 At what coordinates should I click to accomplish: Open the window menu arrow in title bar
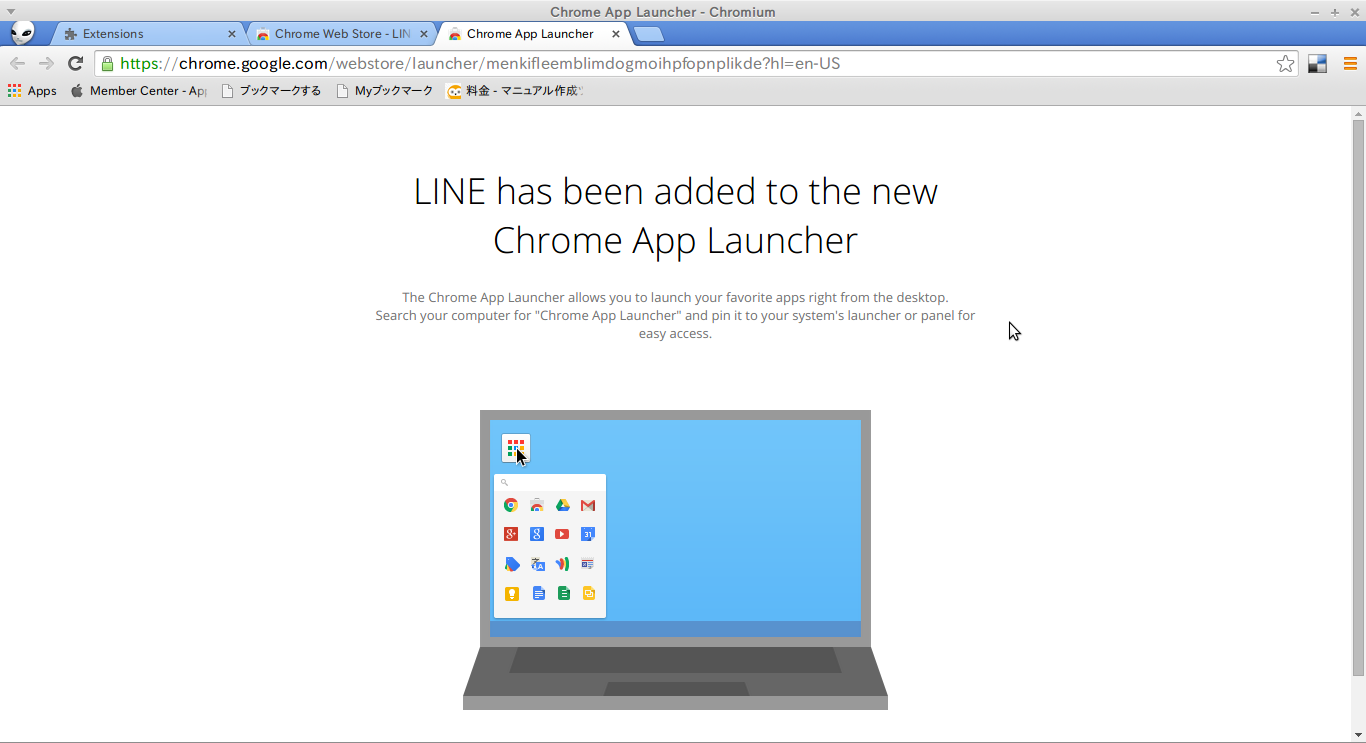click(10, 11)
